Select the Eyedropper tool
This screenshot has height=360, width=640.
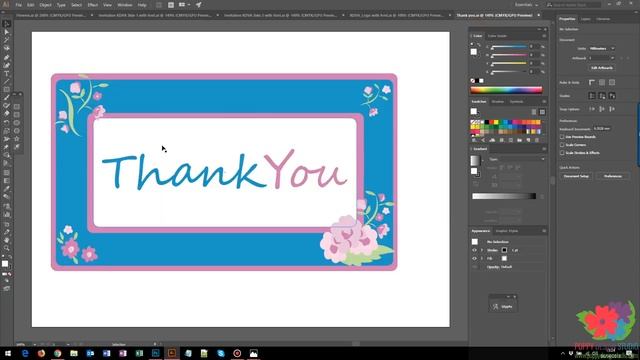click(x=7, y=189)
